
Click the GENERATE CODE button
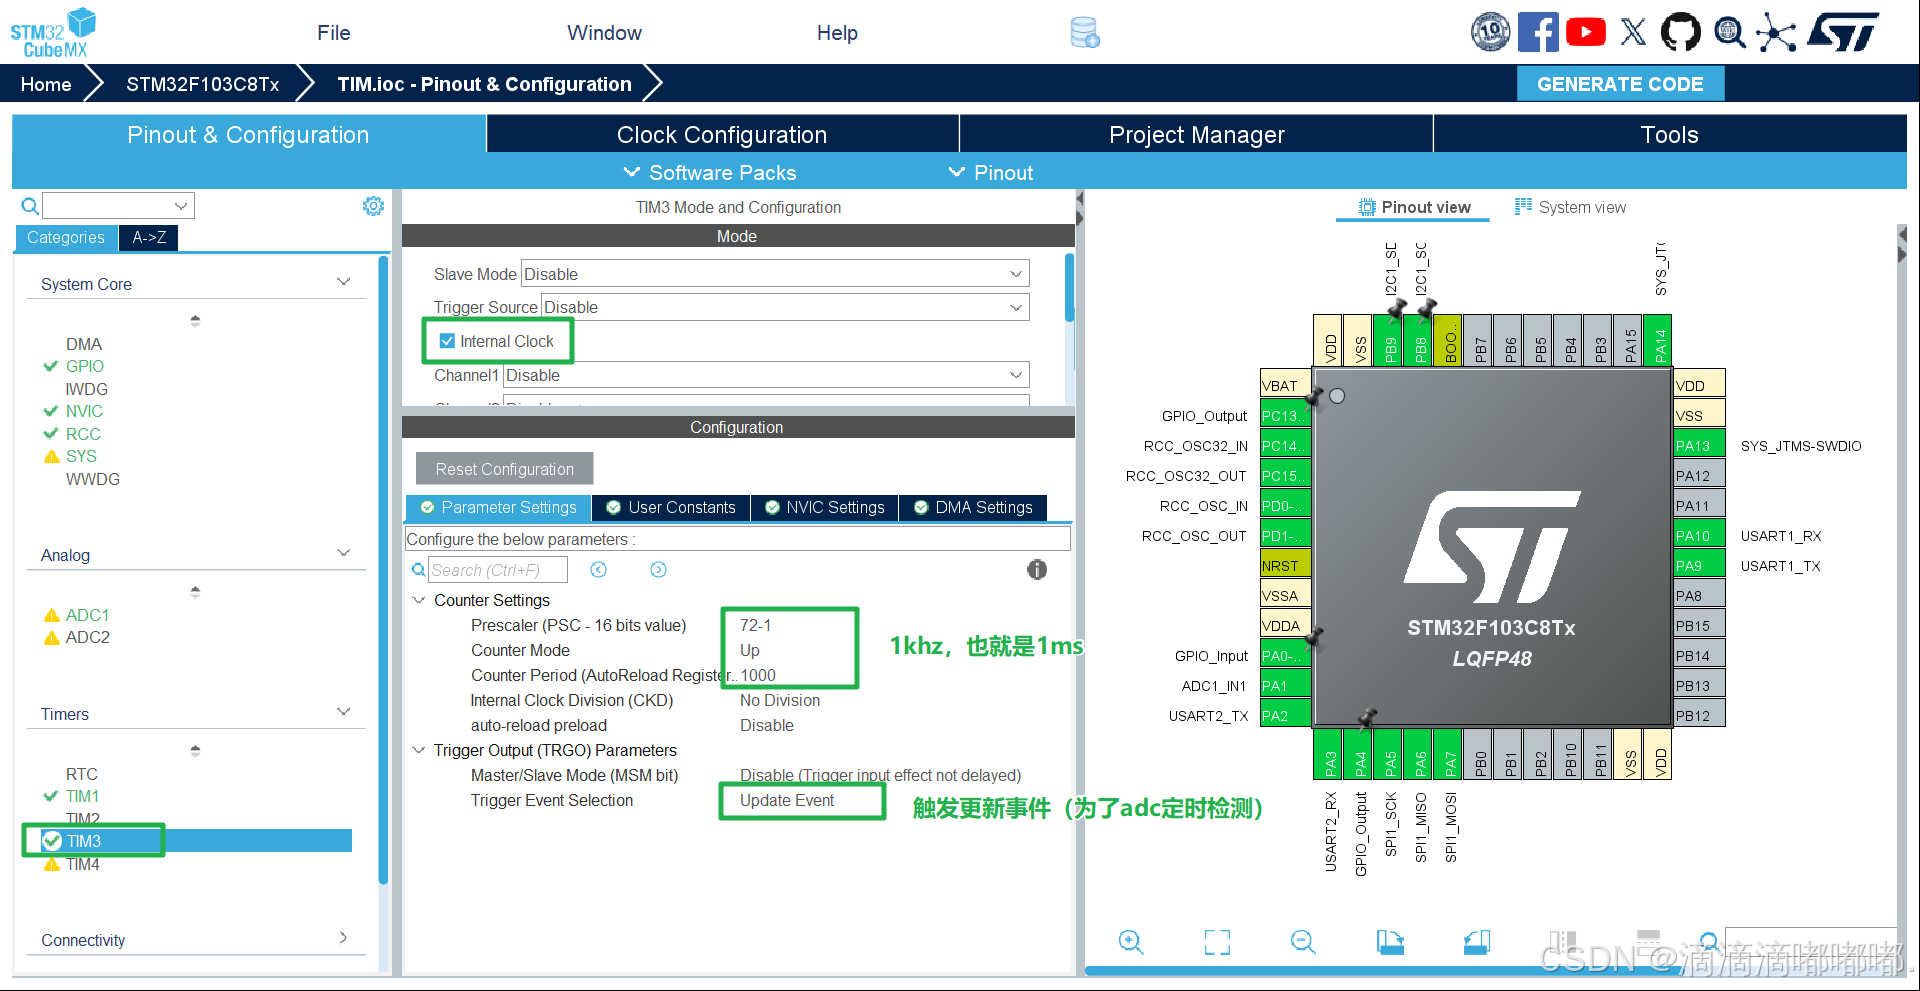click(1620, 84)
